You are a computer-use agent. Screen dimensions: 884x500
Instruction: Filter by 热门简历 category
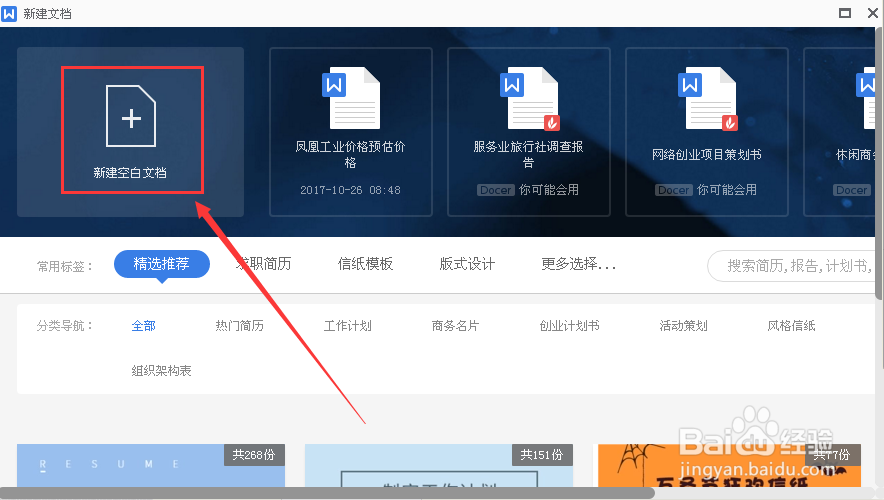click(239, 326)
